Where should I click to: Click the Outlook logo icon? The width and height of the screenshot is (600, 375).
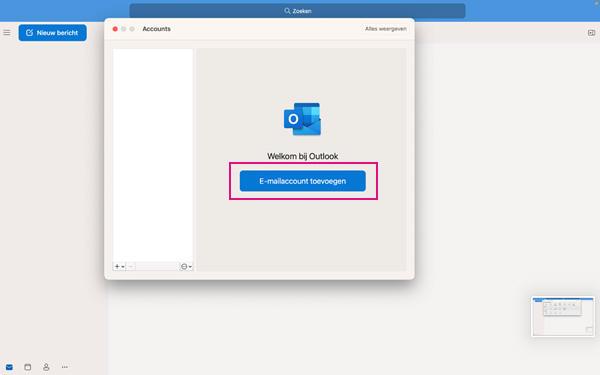click(302, 119)
